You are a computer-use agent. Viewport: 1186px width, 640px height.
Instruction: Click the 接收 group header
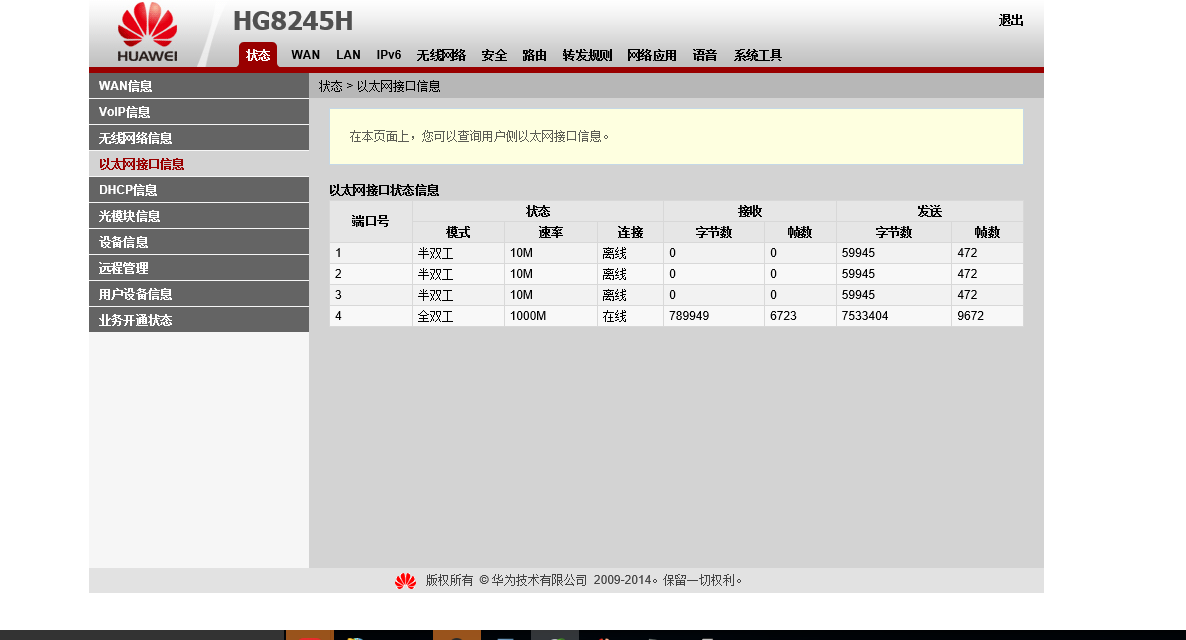click(750, 211)
